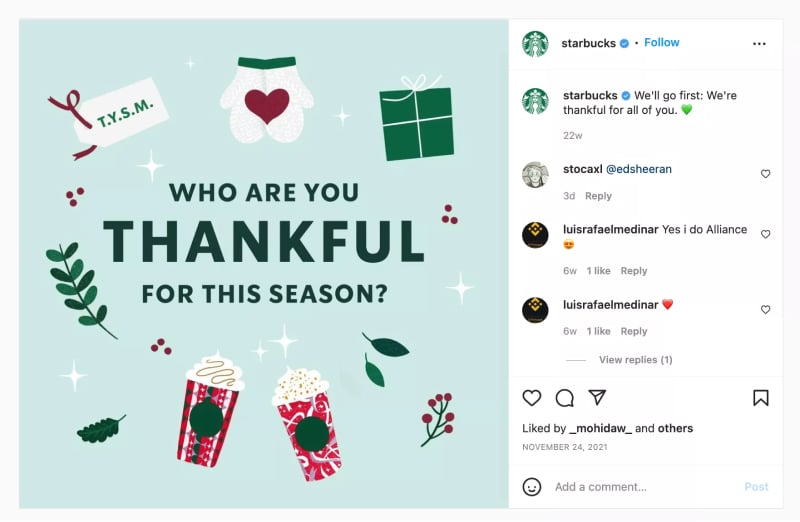This screenshot has height=522, width=800.
Task: Click the Post button
Action: (756, 487)
